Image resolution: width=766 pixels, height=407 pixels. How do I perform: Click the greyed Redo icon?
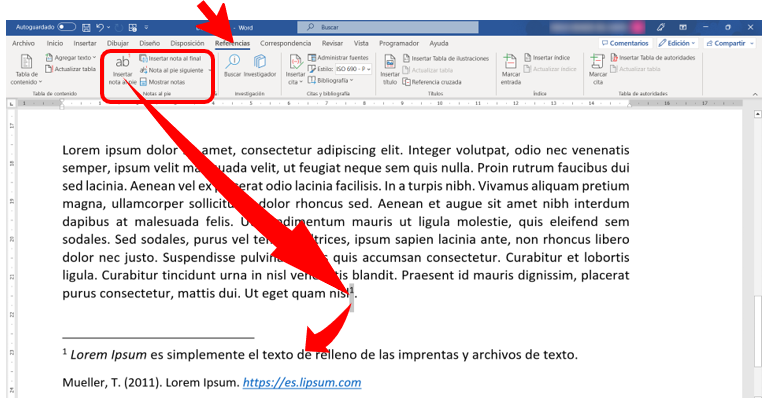119,28
